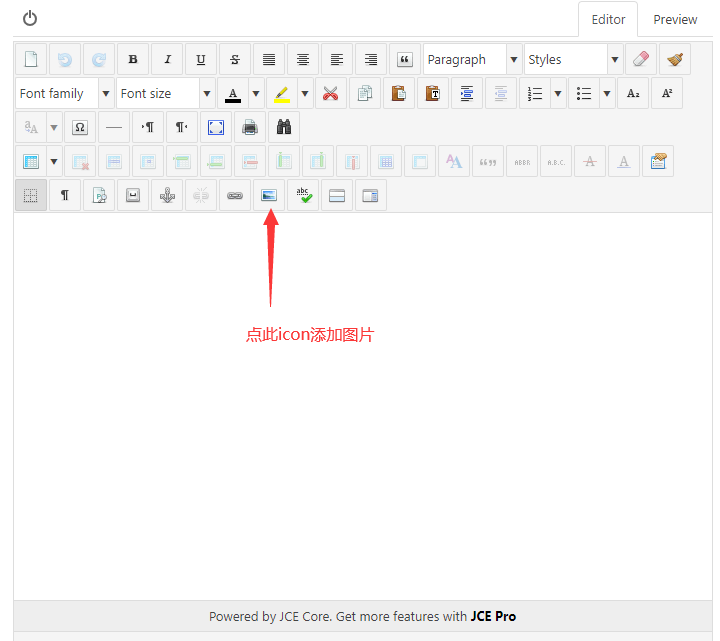Image resolution: width=720 pixels, height=641 pixels.
Task: Click the insert image icon
Action: [x=268, y=196]
